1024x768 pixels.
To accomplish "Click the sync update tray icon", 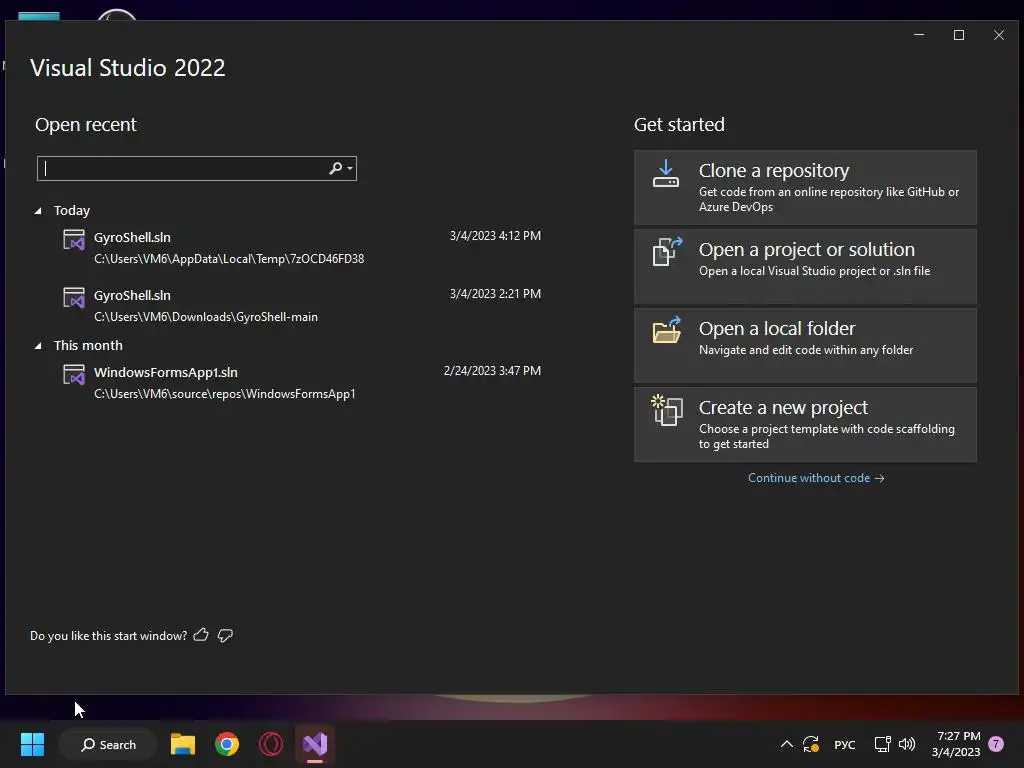I will [x=811, y=744].
